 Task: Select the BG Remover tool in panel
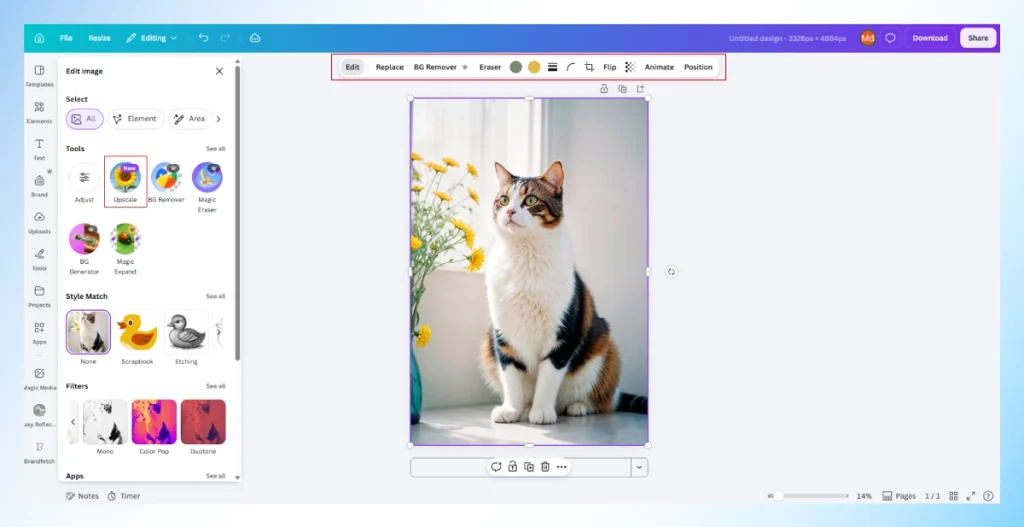(166, 182)
